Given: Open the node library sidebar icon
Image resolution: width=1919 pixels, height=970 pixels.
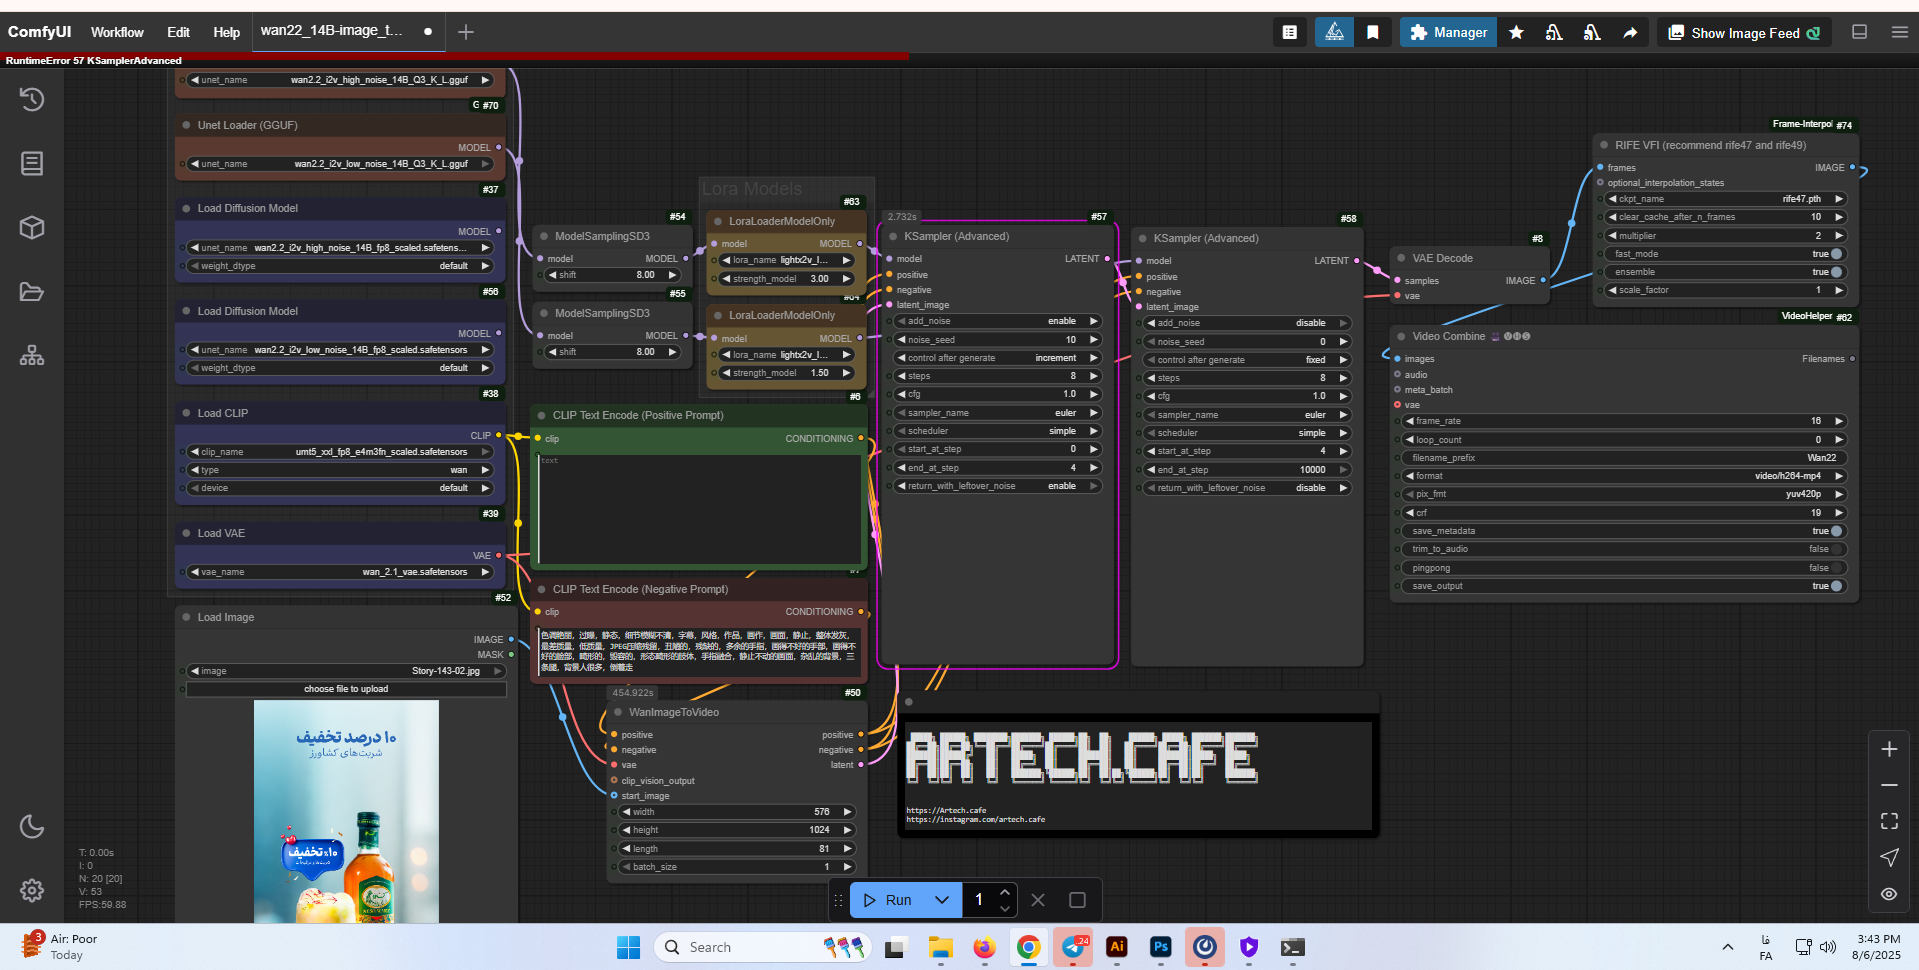Looking at the screenshot, I should [x=32, y=163].
